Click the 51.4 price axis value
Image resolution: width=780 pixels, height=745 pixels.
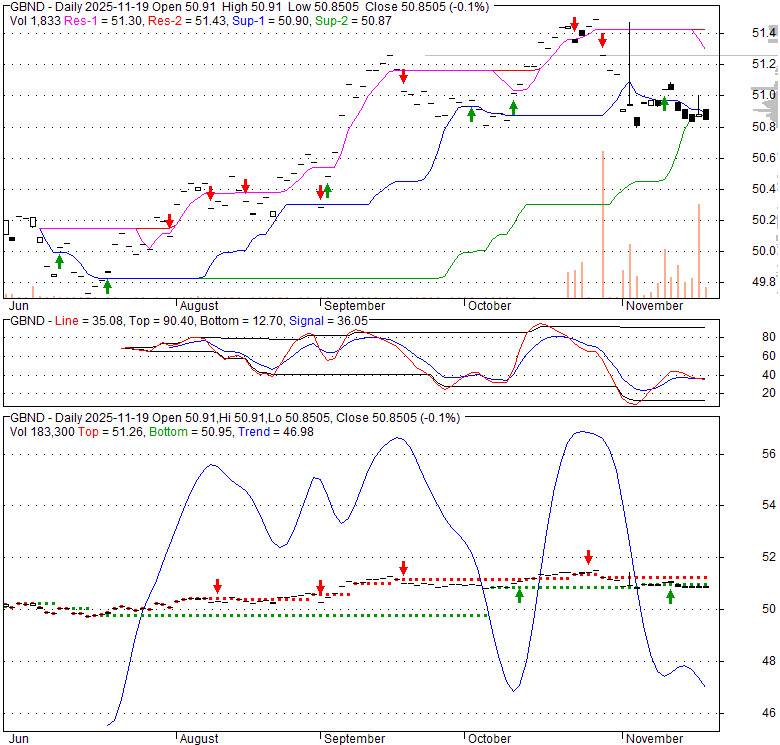pyautogui.click(x=763, y=34)
